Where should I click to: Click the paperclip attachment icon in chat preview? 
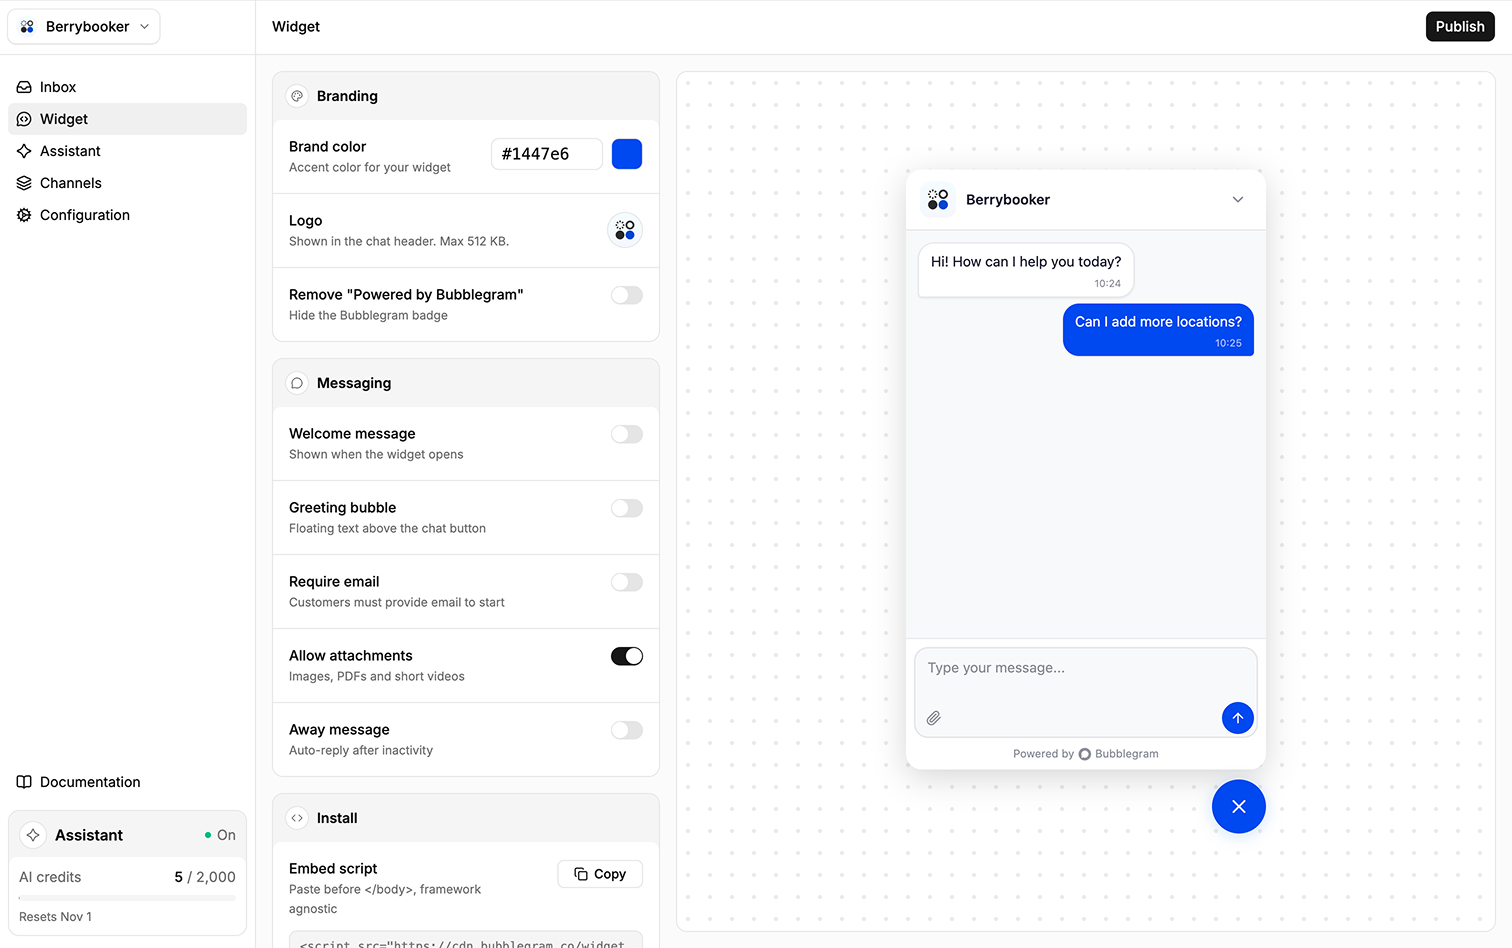pyautogui.click(x=933, y=718)
